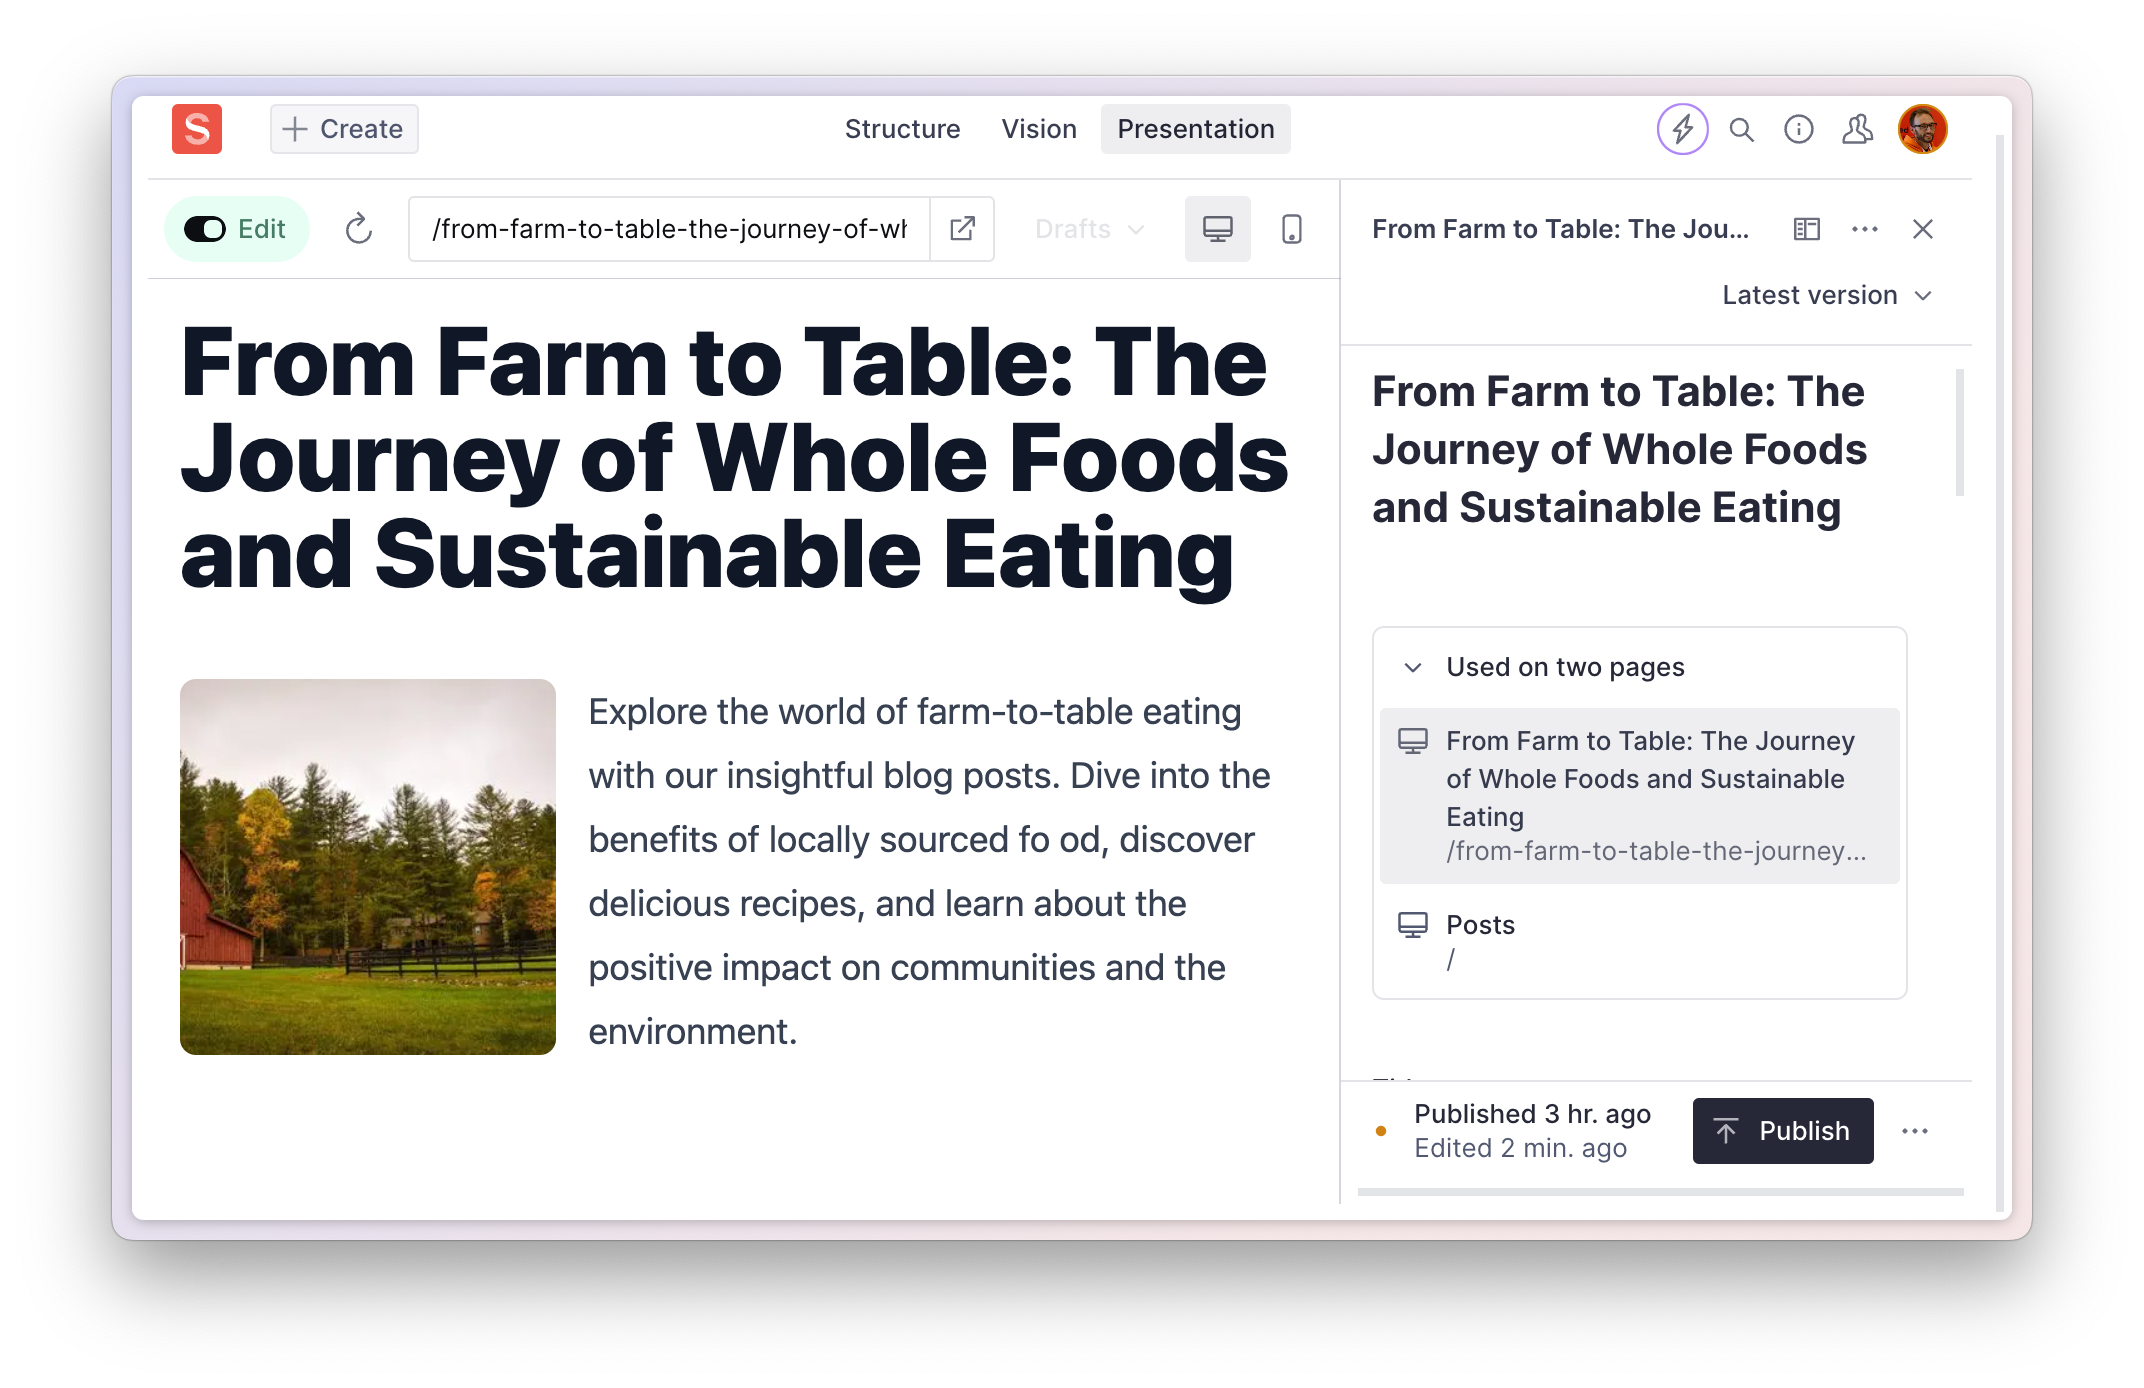
Task: Click the lightning bolt tasks icon
Action: [1682, 129]
